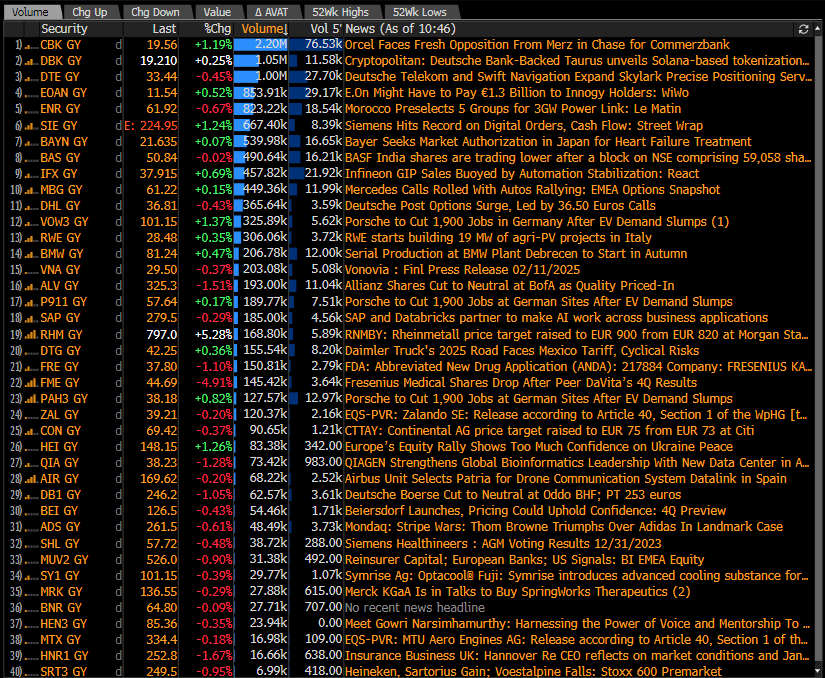Viewport: 825px width, 678px height.
Task: Switch to the Chg Up tab
Action: click(89, 12)
